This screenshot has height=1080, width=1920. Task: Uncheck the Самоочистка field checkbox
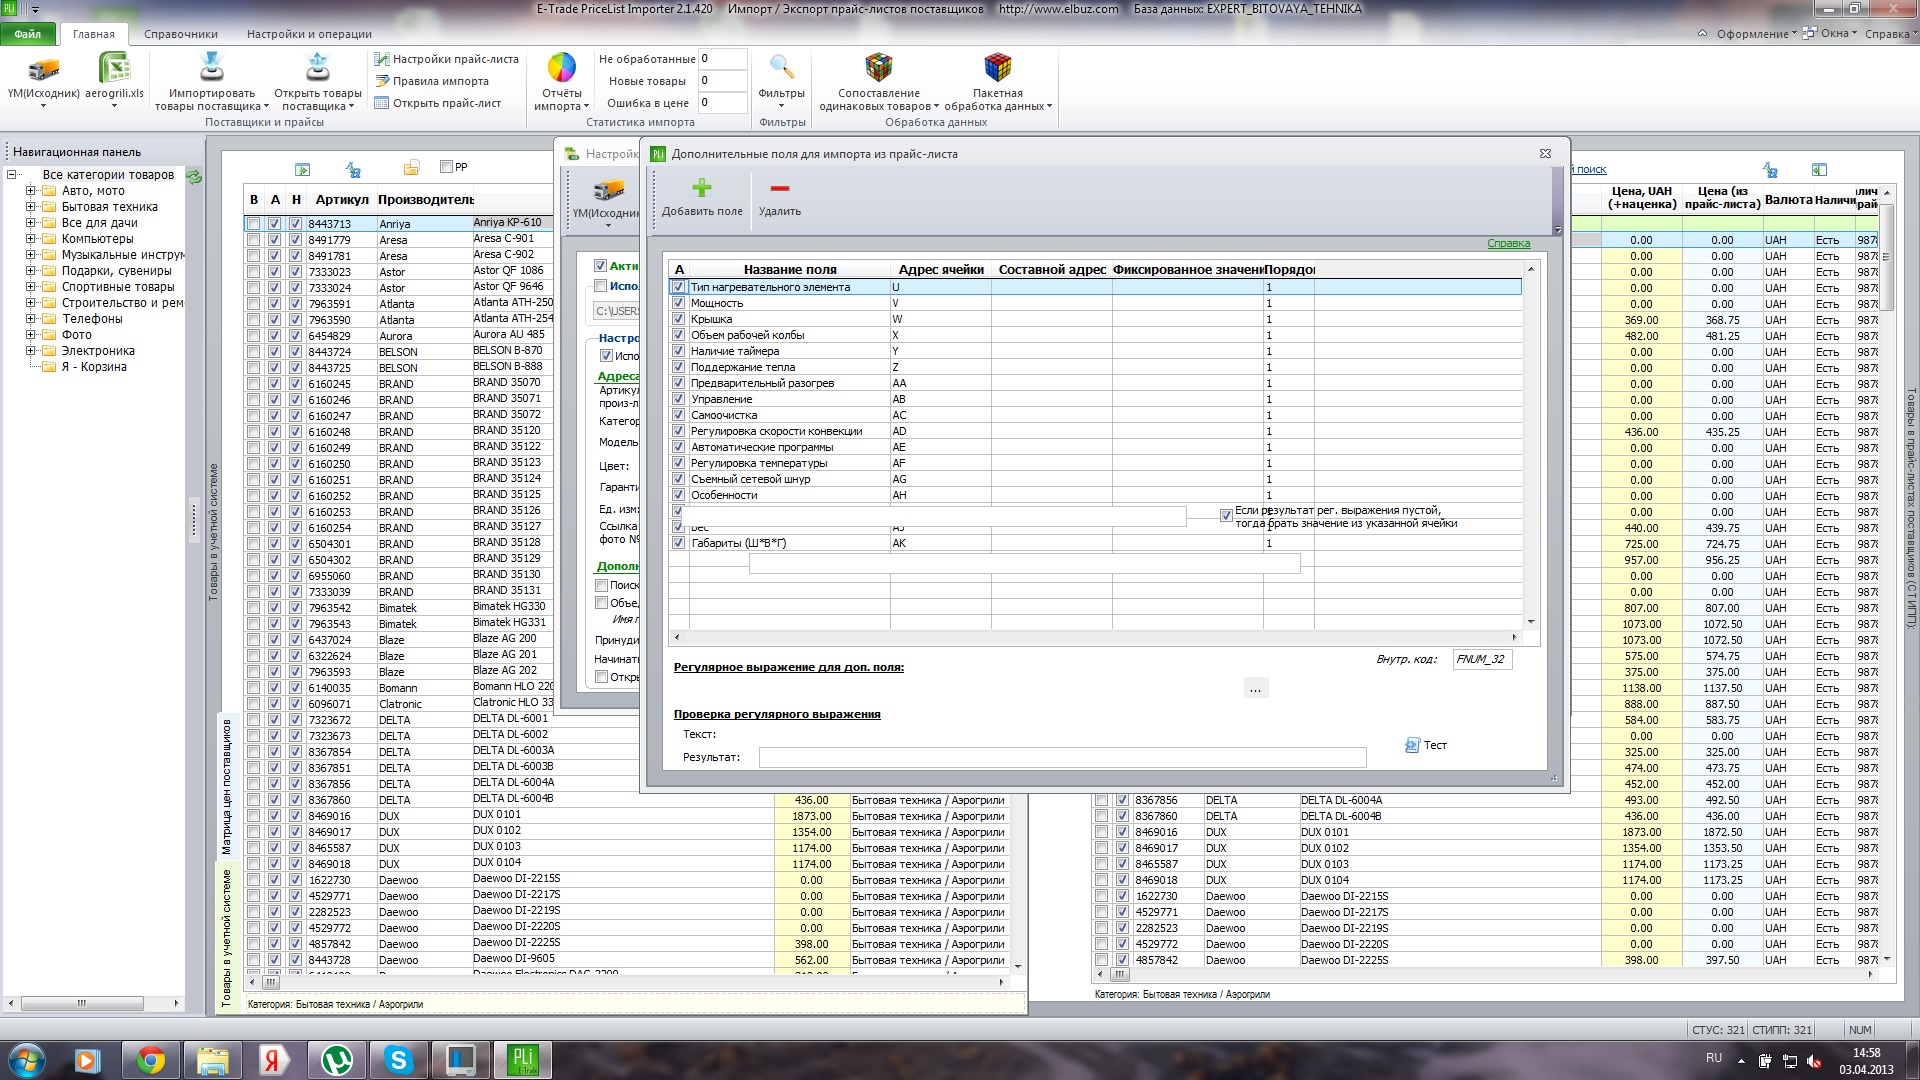pos(679,415)
